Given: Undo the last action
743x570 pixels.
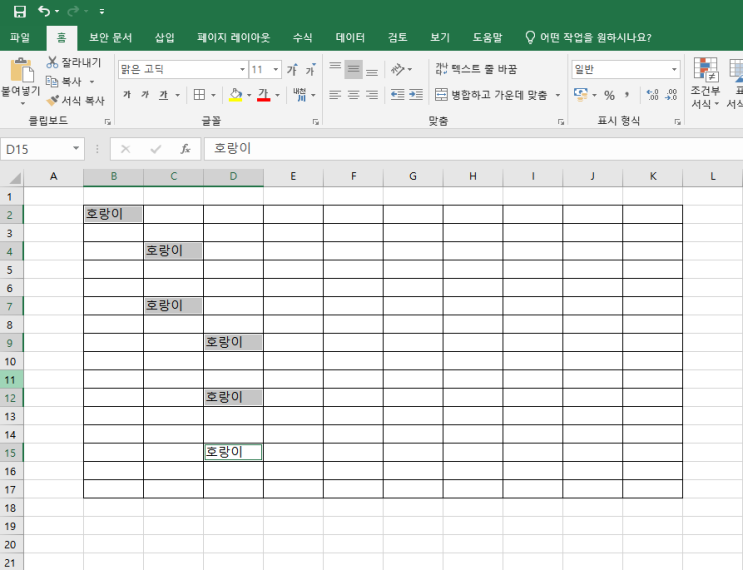Looking at the screenshot, I should (x=44, y=11).
